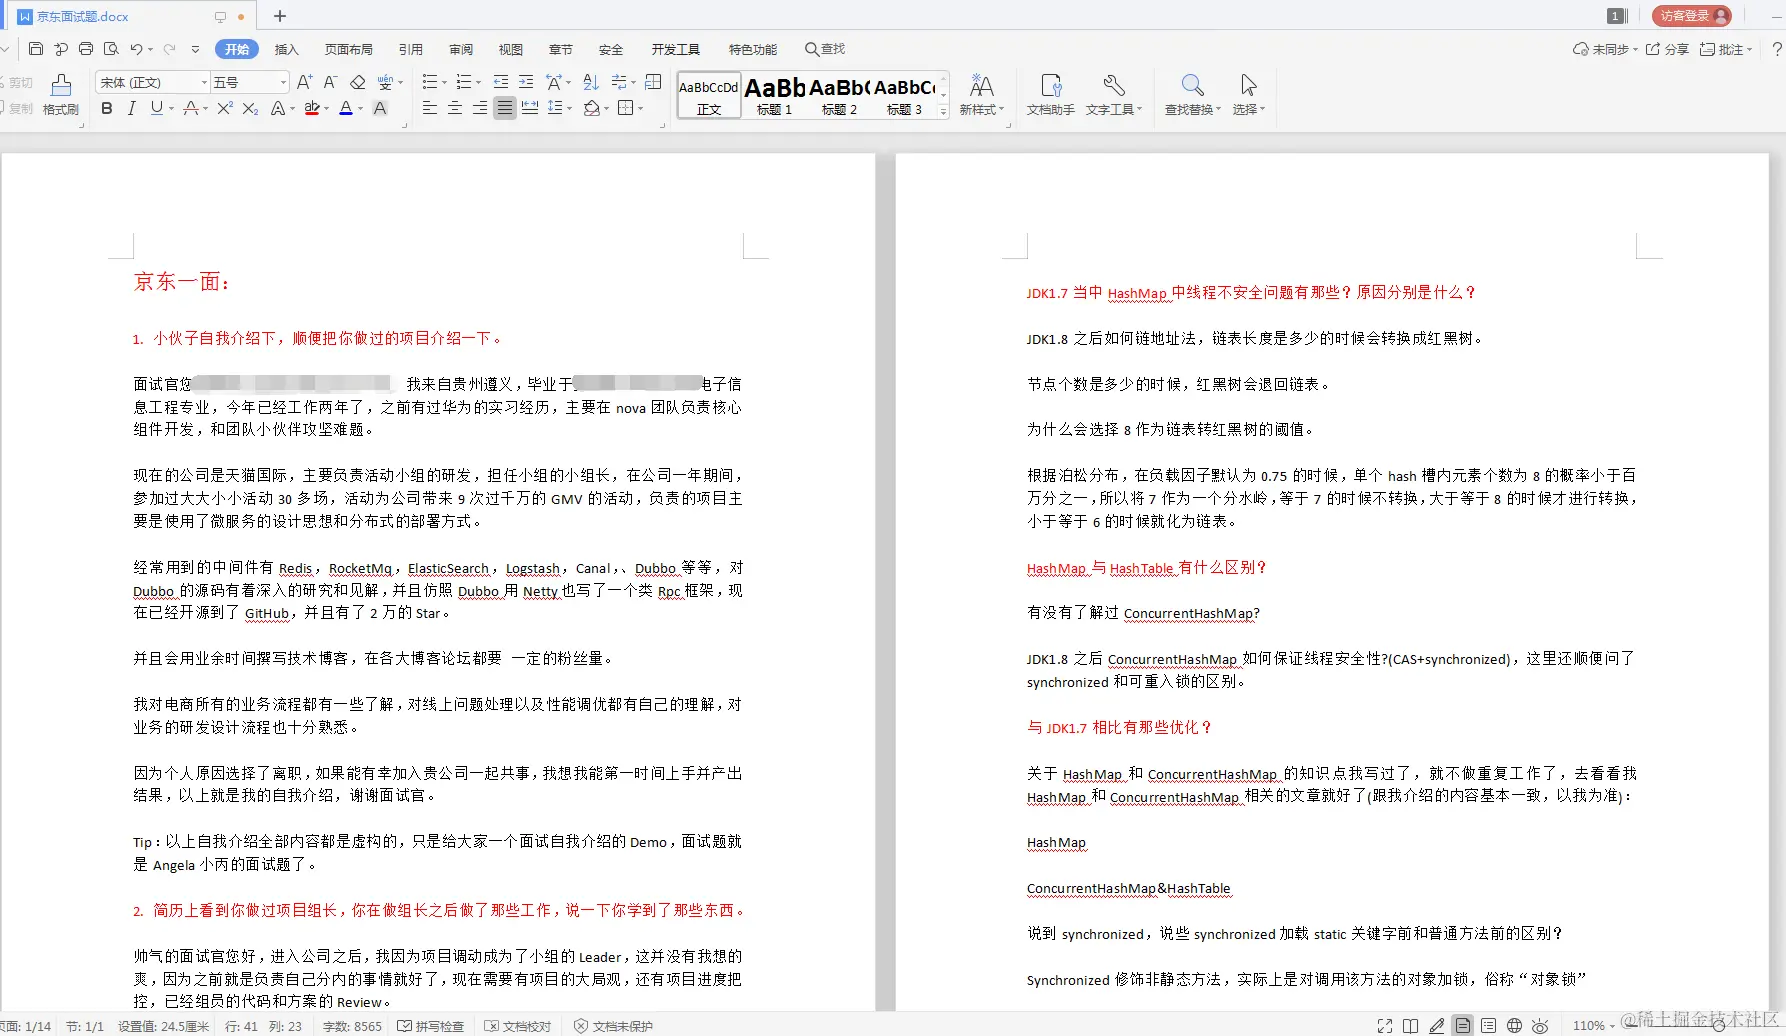This screenshot has width=1786, height=1036.
Task: Open the Text Tools (文字工具) dropdown
Action: click(x=1114, y=95)
